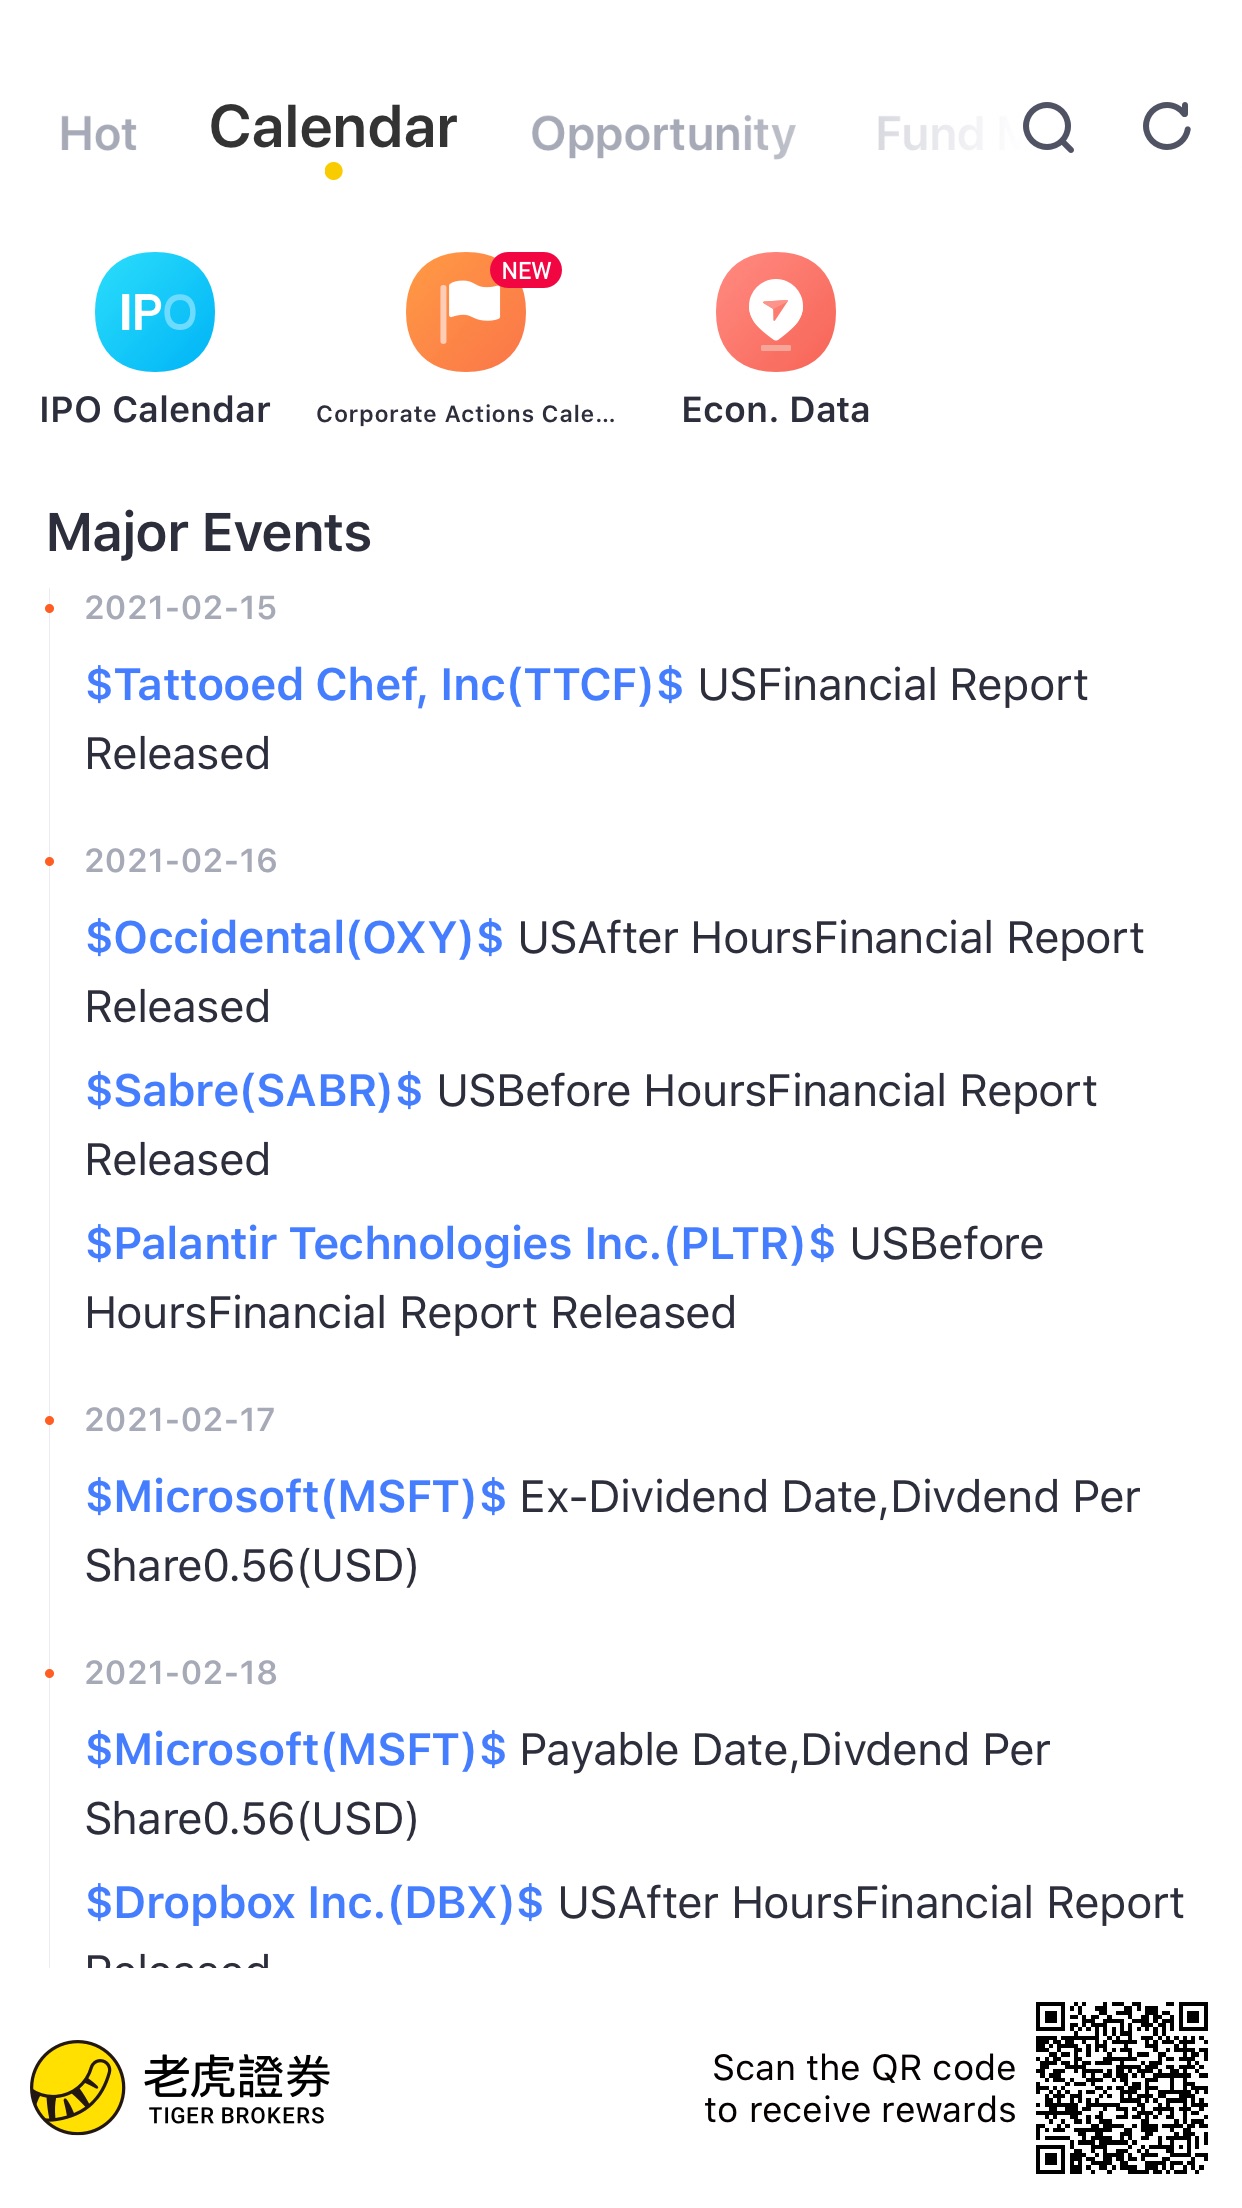Tap the NEW badge on Corporate Actions

526,271
